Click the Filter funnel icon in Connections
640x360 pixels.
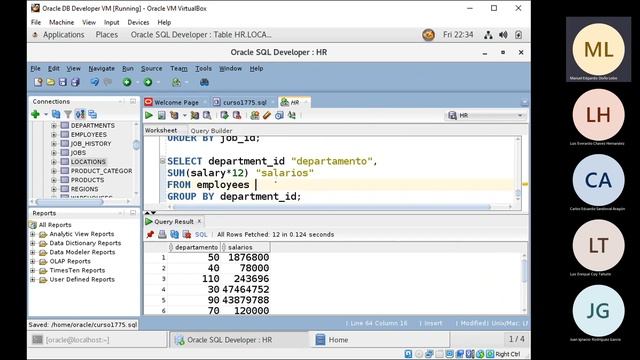(x=68, y=114)
